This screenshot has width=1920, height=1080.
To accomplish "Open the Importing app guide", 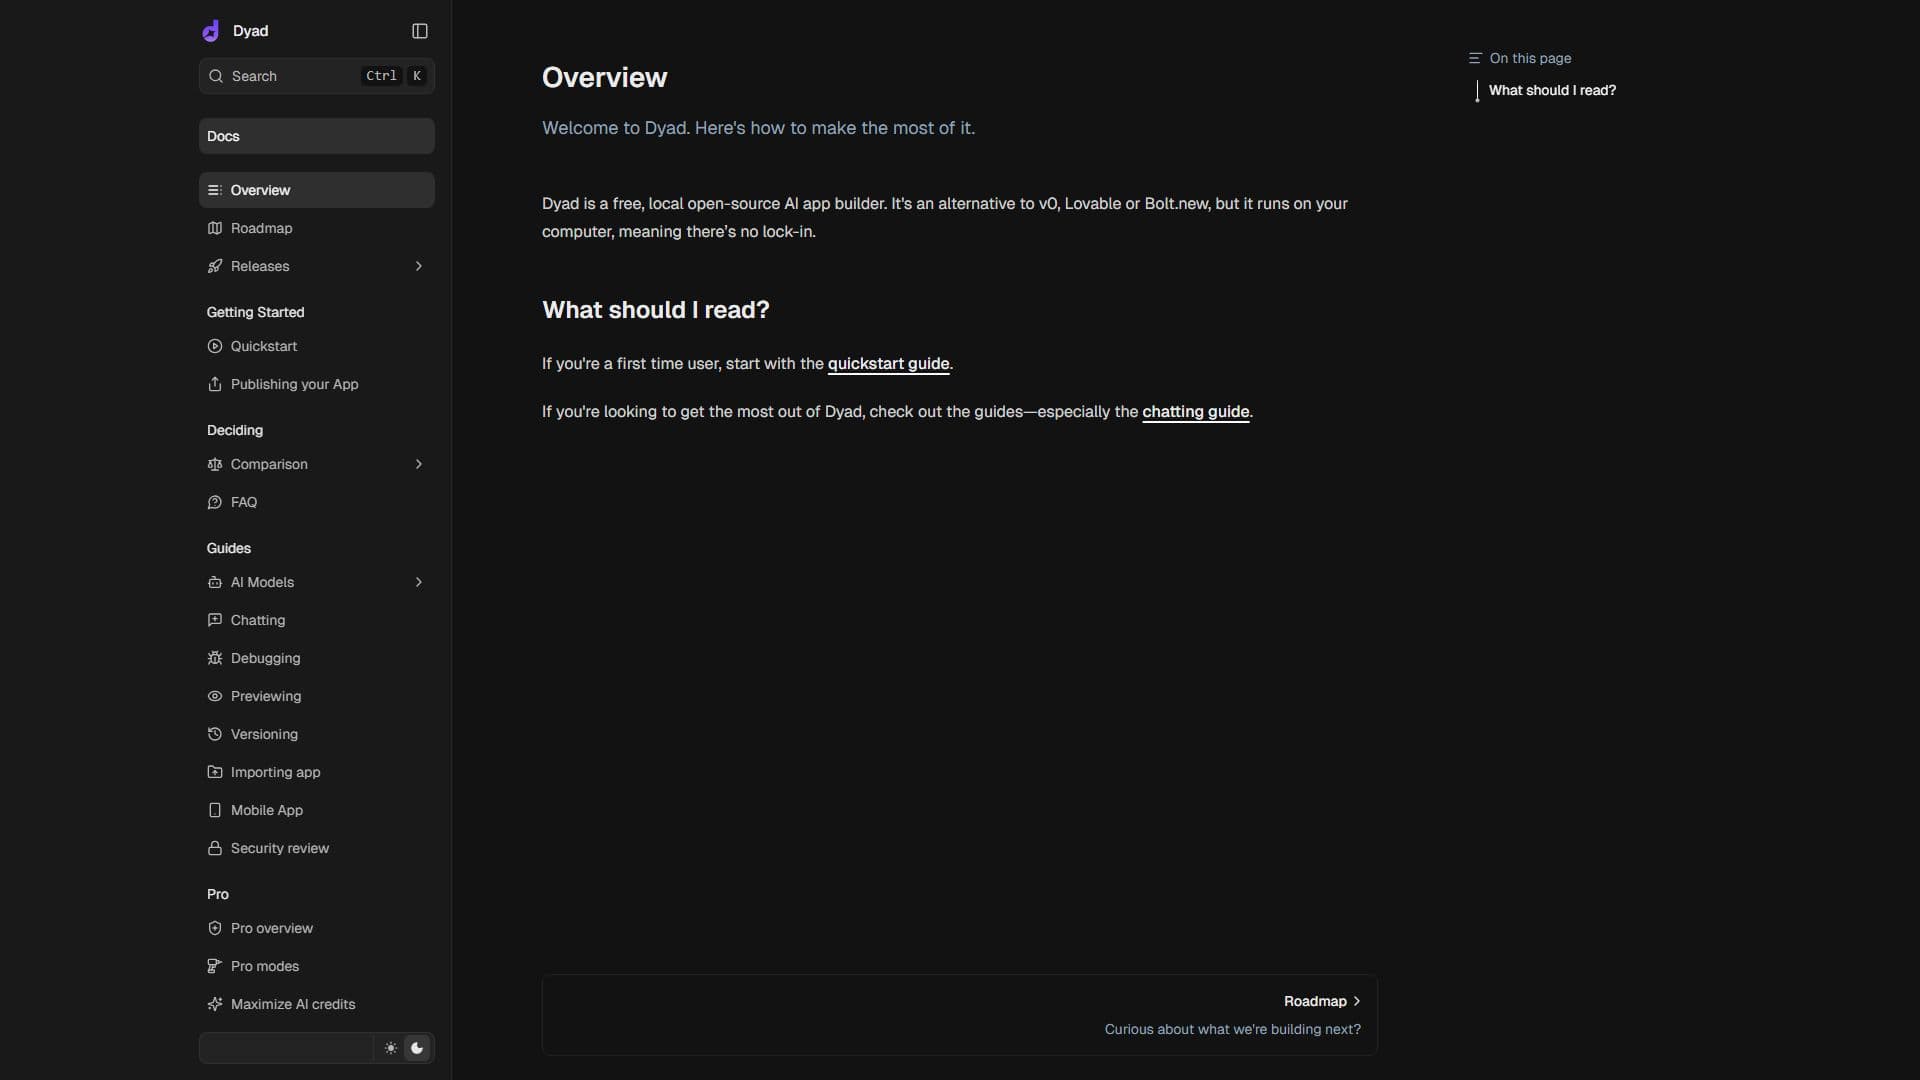I will [x=317, y=772].
